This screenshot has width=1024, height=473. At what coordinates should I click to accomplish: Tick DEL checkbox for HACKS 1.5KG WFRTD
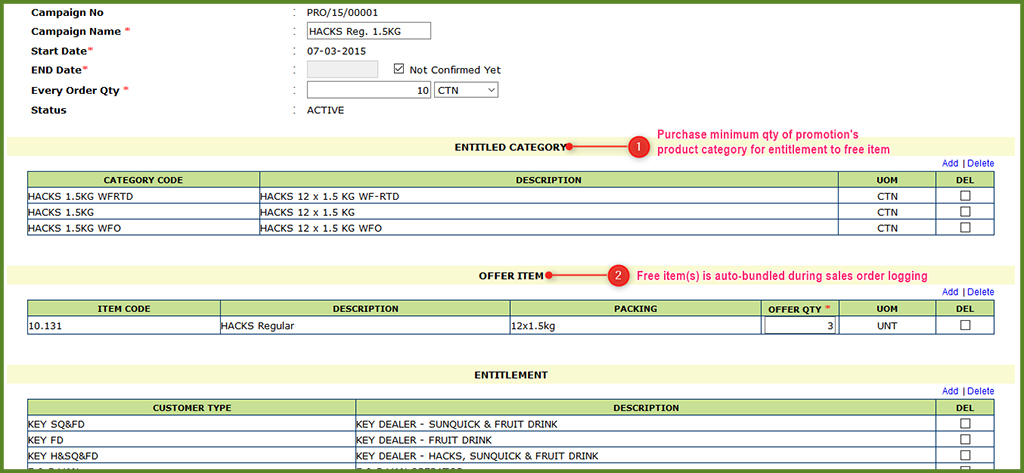(965, 195)
